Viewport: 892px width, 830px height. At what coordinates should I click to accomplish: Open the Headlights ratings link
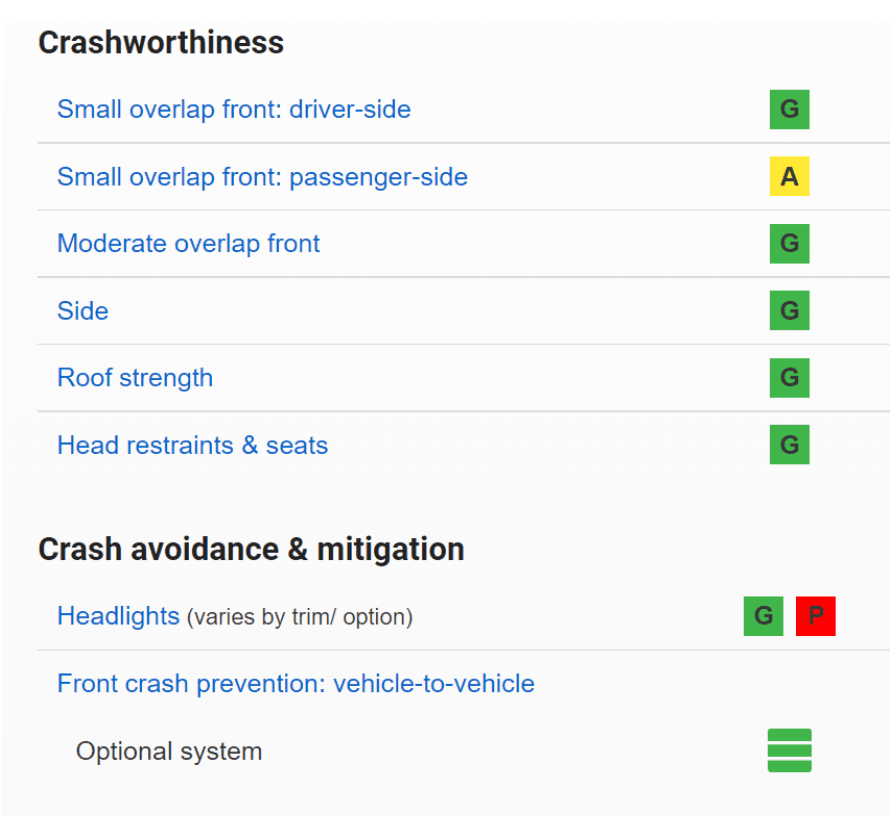(x=118, y=616)
